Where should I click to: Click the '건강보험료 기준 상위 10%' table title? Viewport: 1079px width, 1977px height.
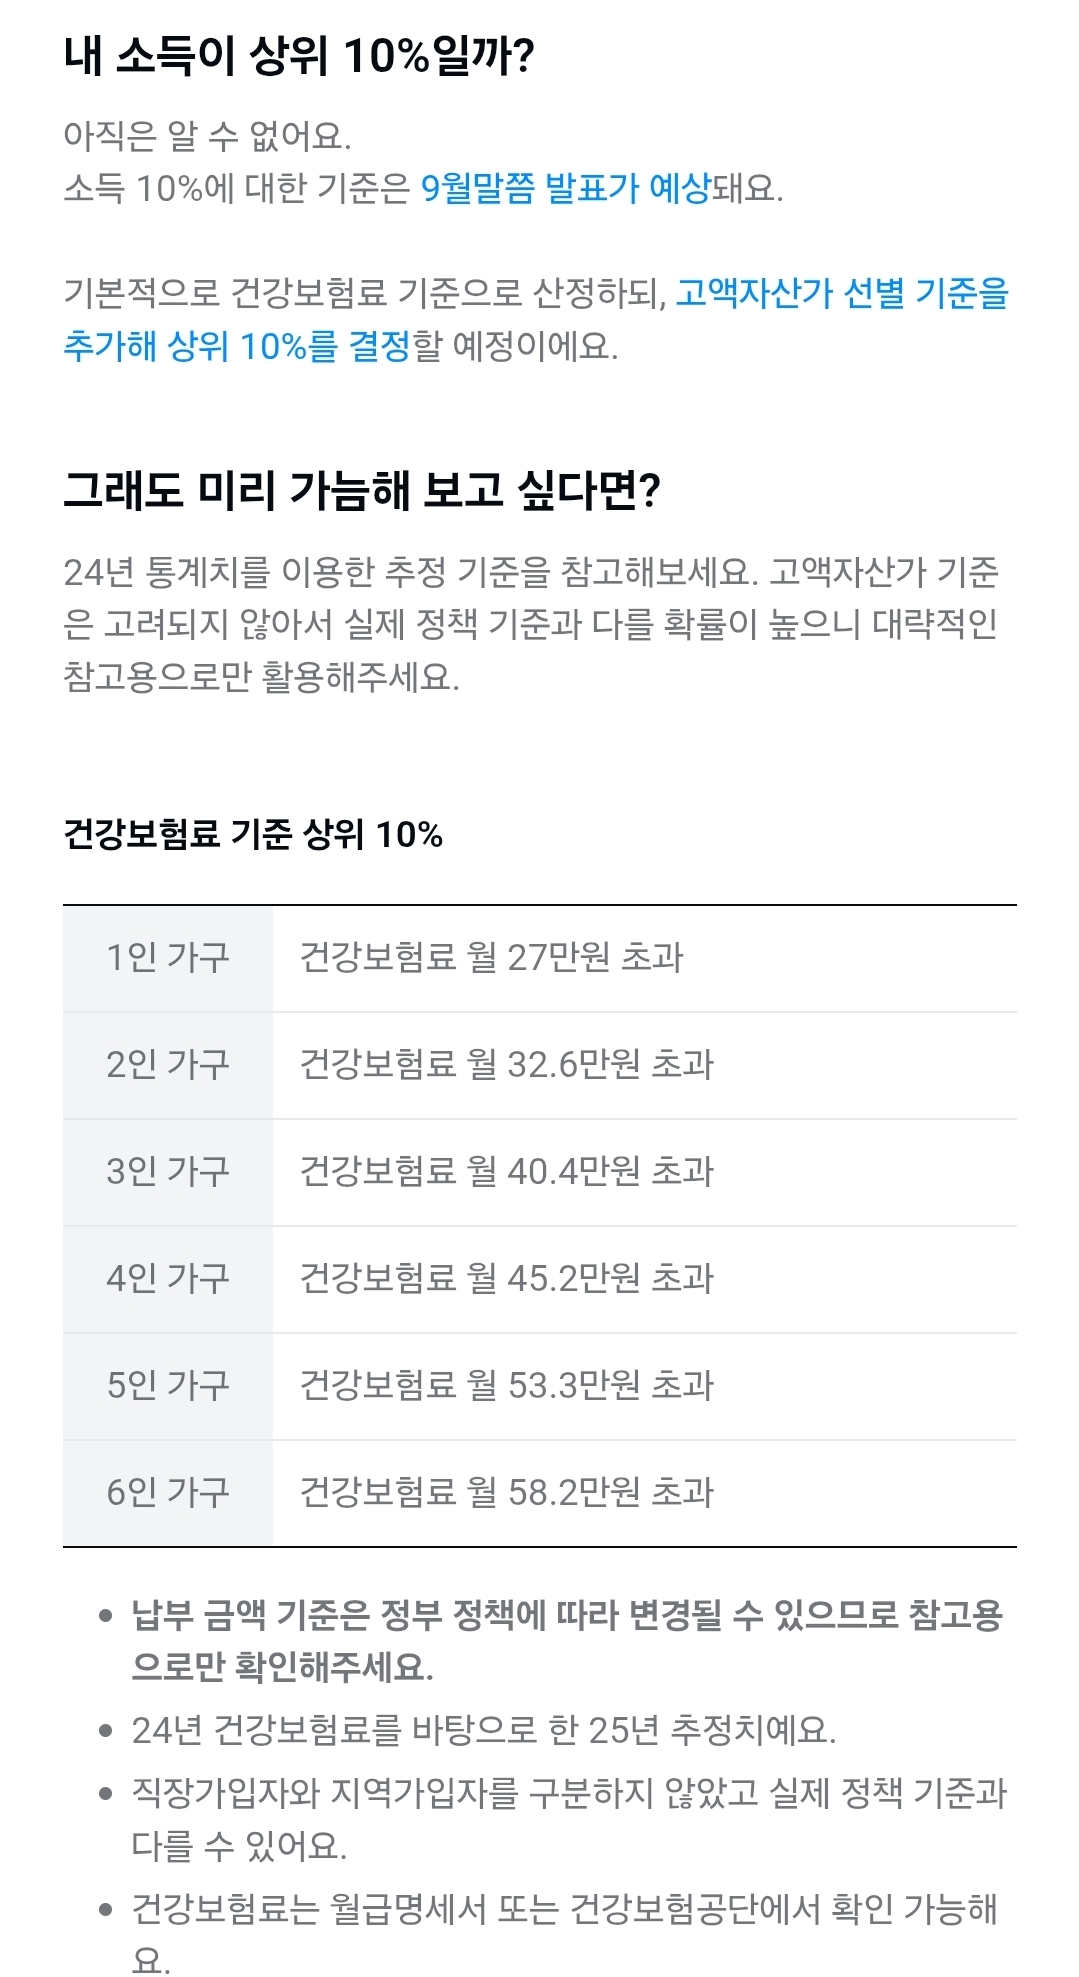click(252, 833)
